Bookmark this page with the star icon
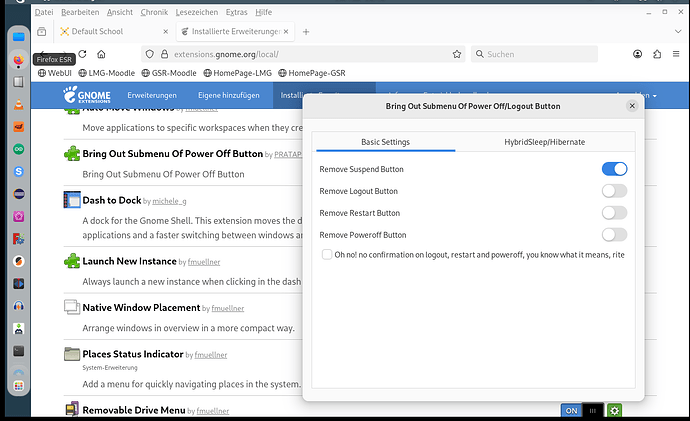Viewport: 690px width, 421px height. [457, 54]
